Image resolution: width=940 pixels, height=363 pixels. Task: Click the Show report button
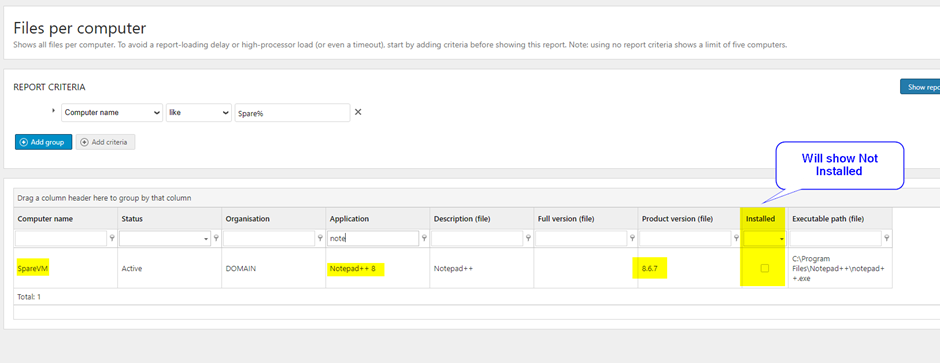click(920, 87)
